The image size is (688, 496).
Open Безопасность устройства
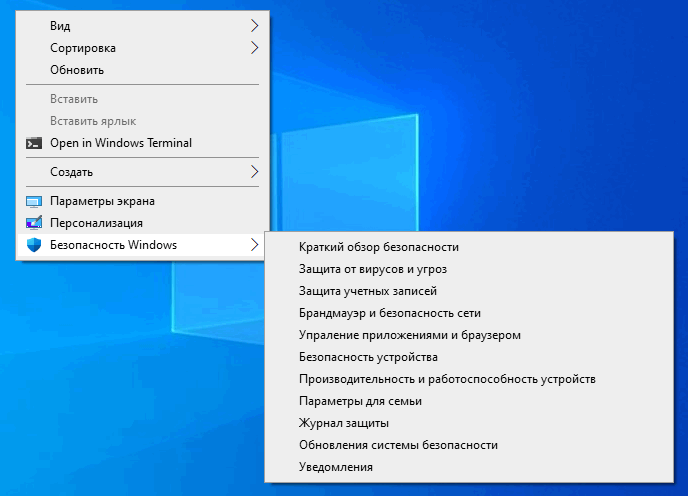pos(469,357)
